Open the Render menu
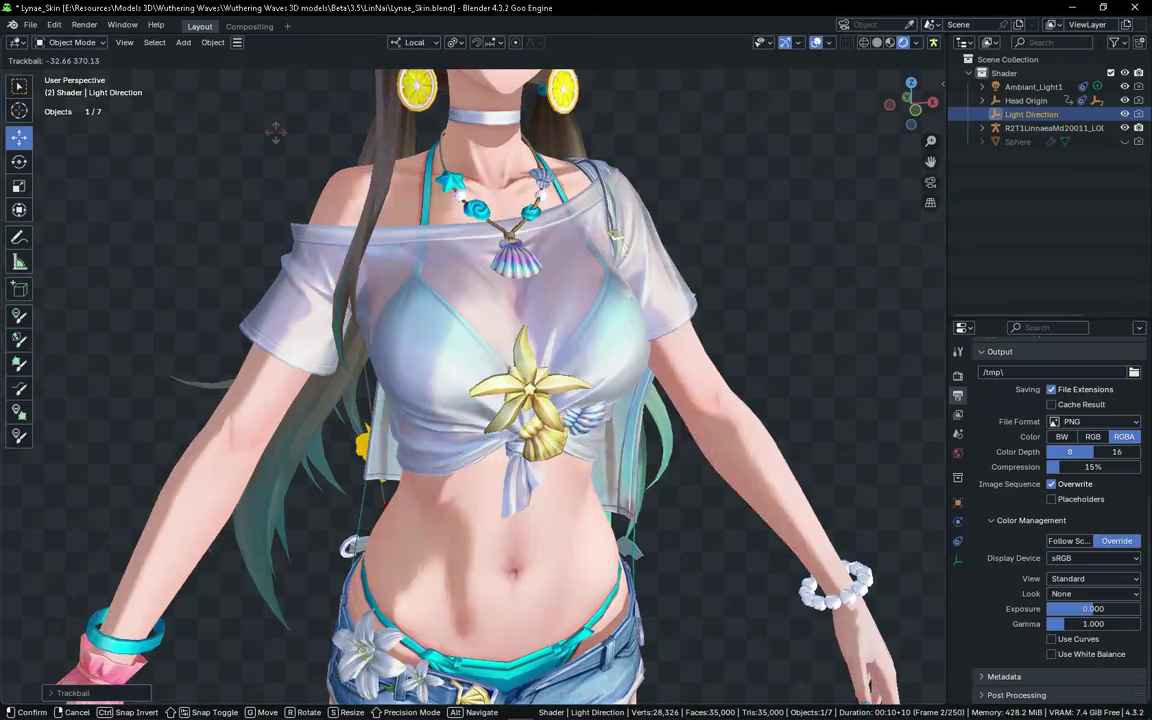The image size is (1152, 720). [x=84, y=25]
